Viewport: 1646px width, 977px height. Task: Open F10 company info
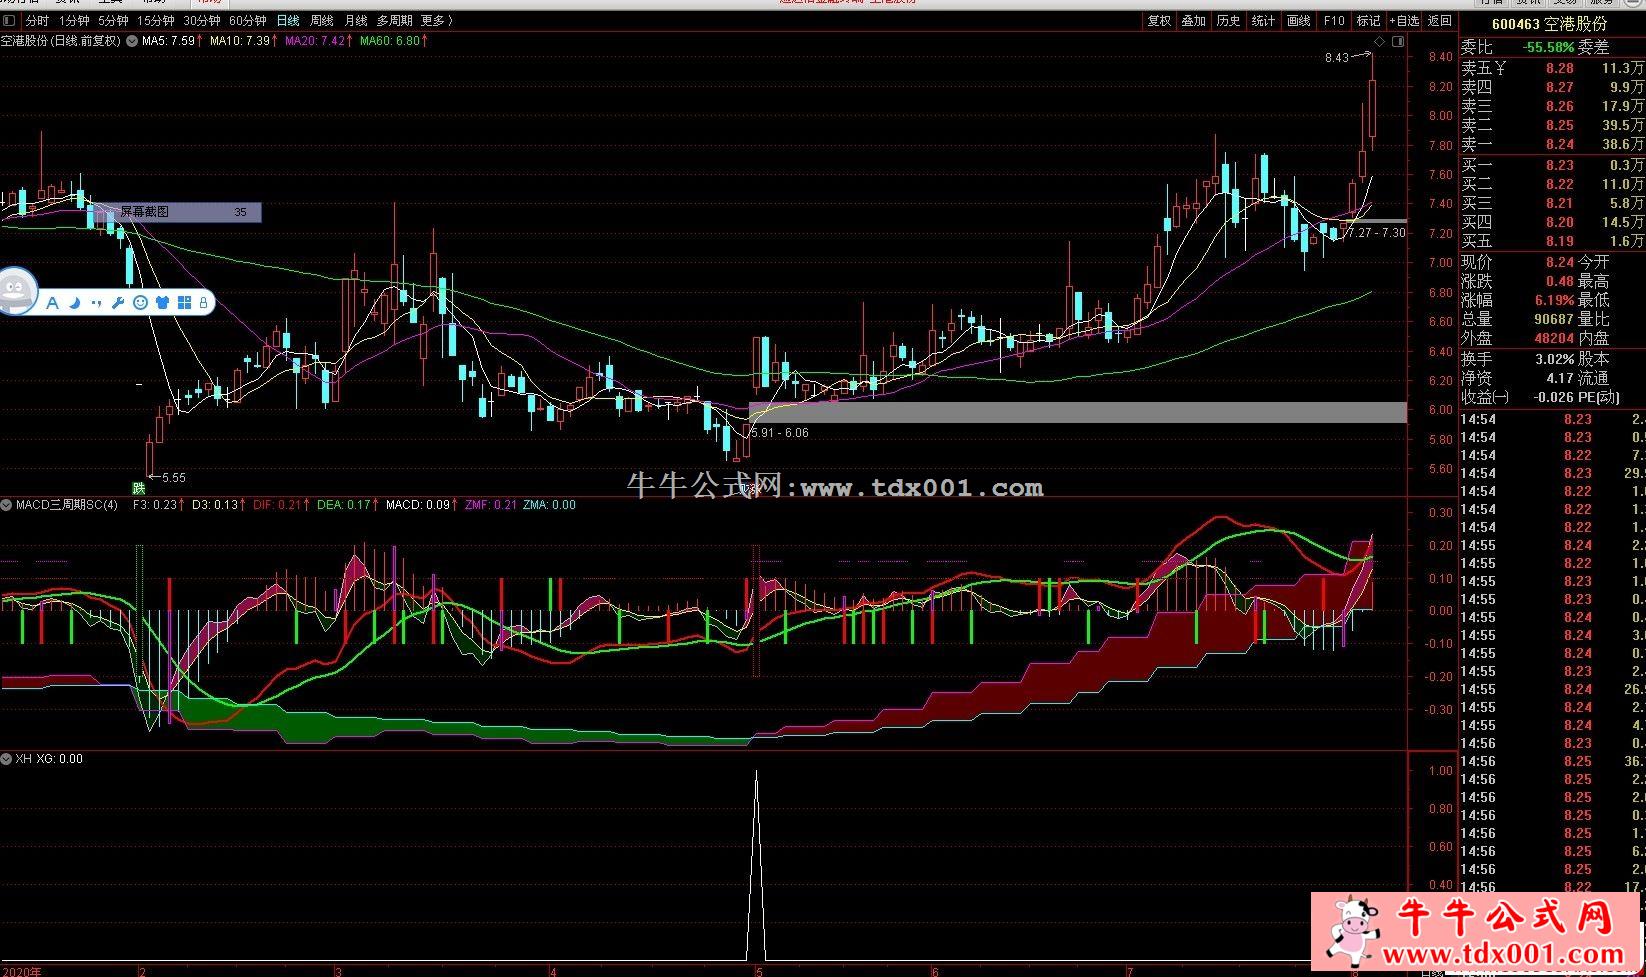pos(1334,20)
